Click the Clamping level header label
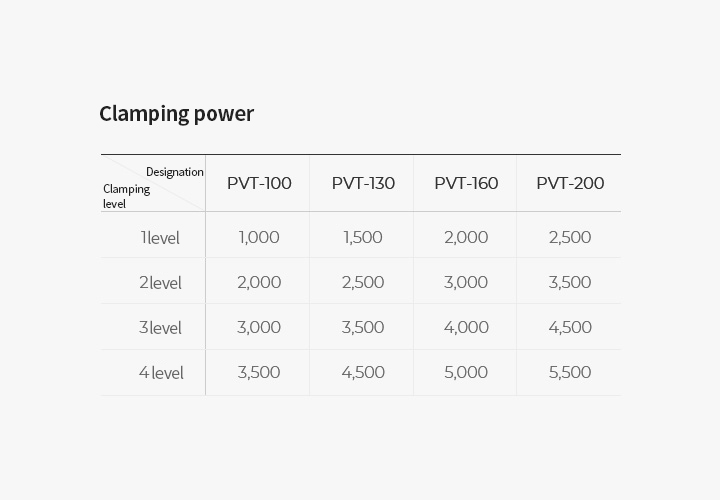 126,196
